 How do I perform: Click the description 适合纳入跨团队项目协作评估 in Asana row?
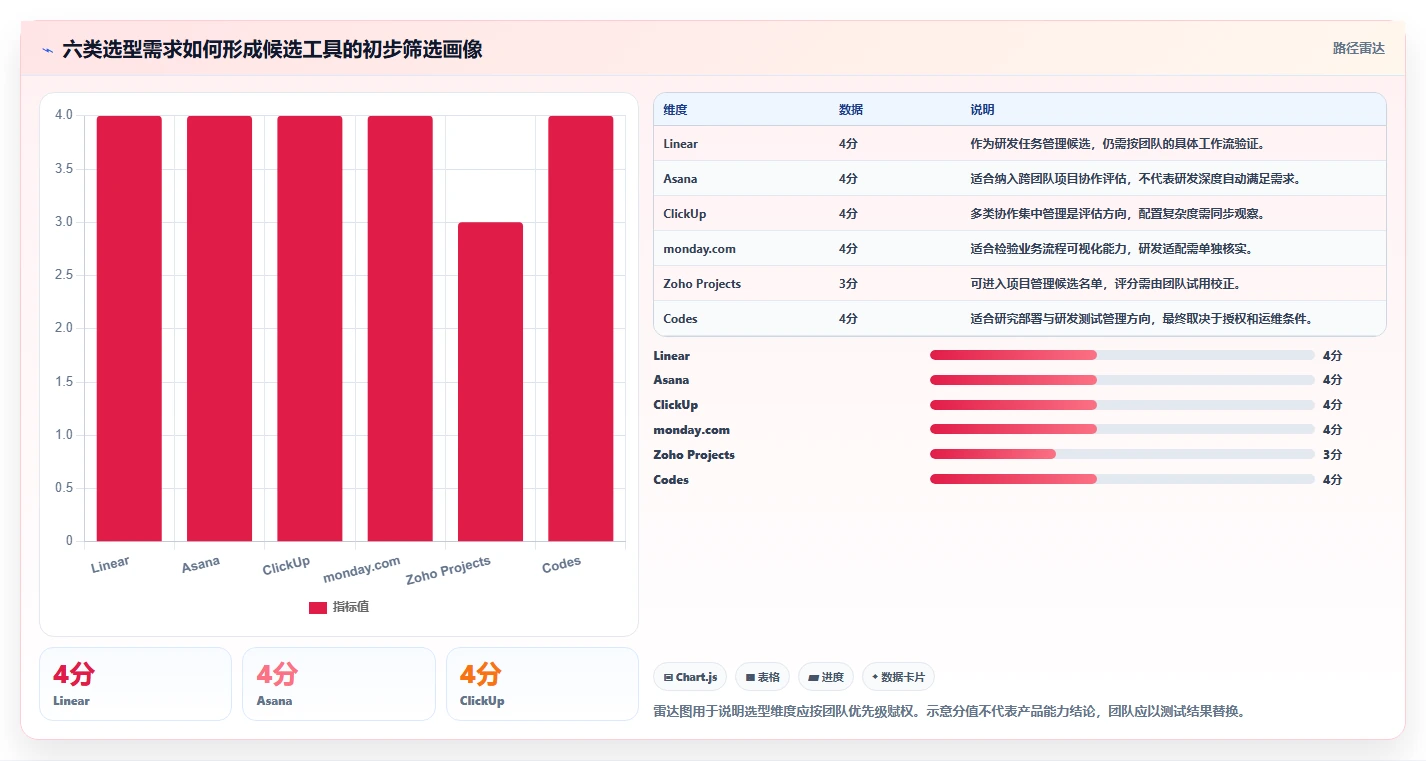[x=1135, y=179]
